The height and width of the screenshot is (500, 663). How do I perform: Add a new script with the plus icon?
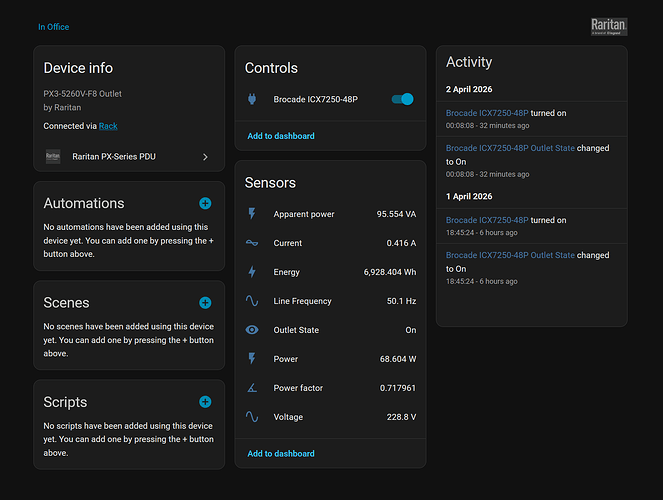(205, 402)
